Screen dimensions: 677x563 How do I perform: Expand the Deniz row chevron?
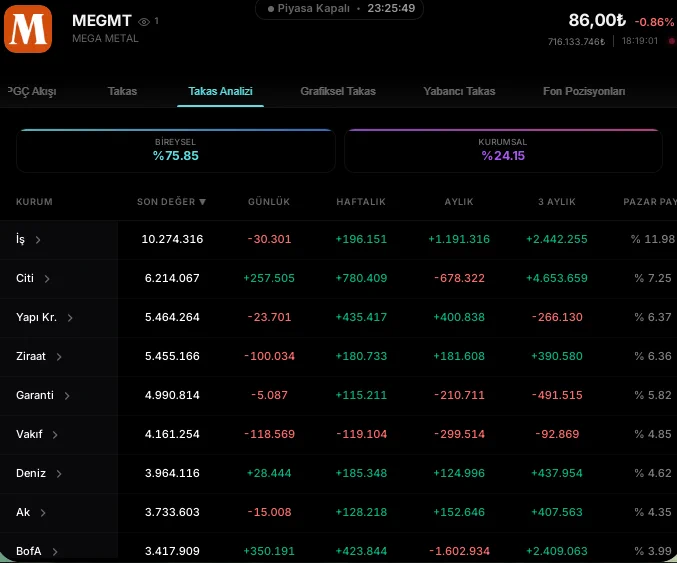[59, 474]
